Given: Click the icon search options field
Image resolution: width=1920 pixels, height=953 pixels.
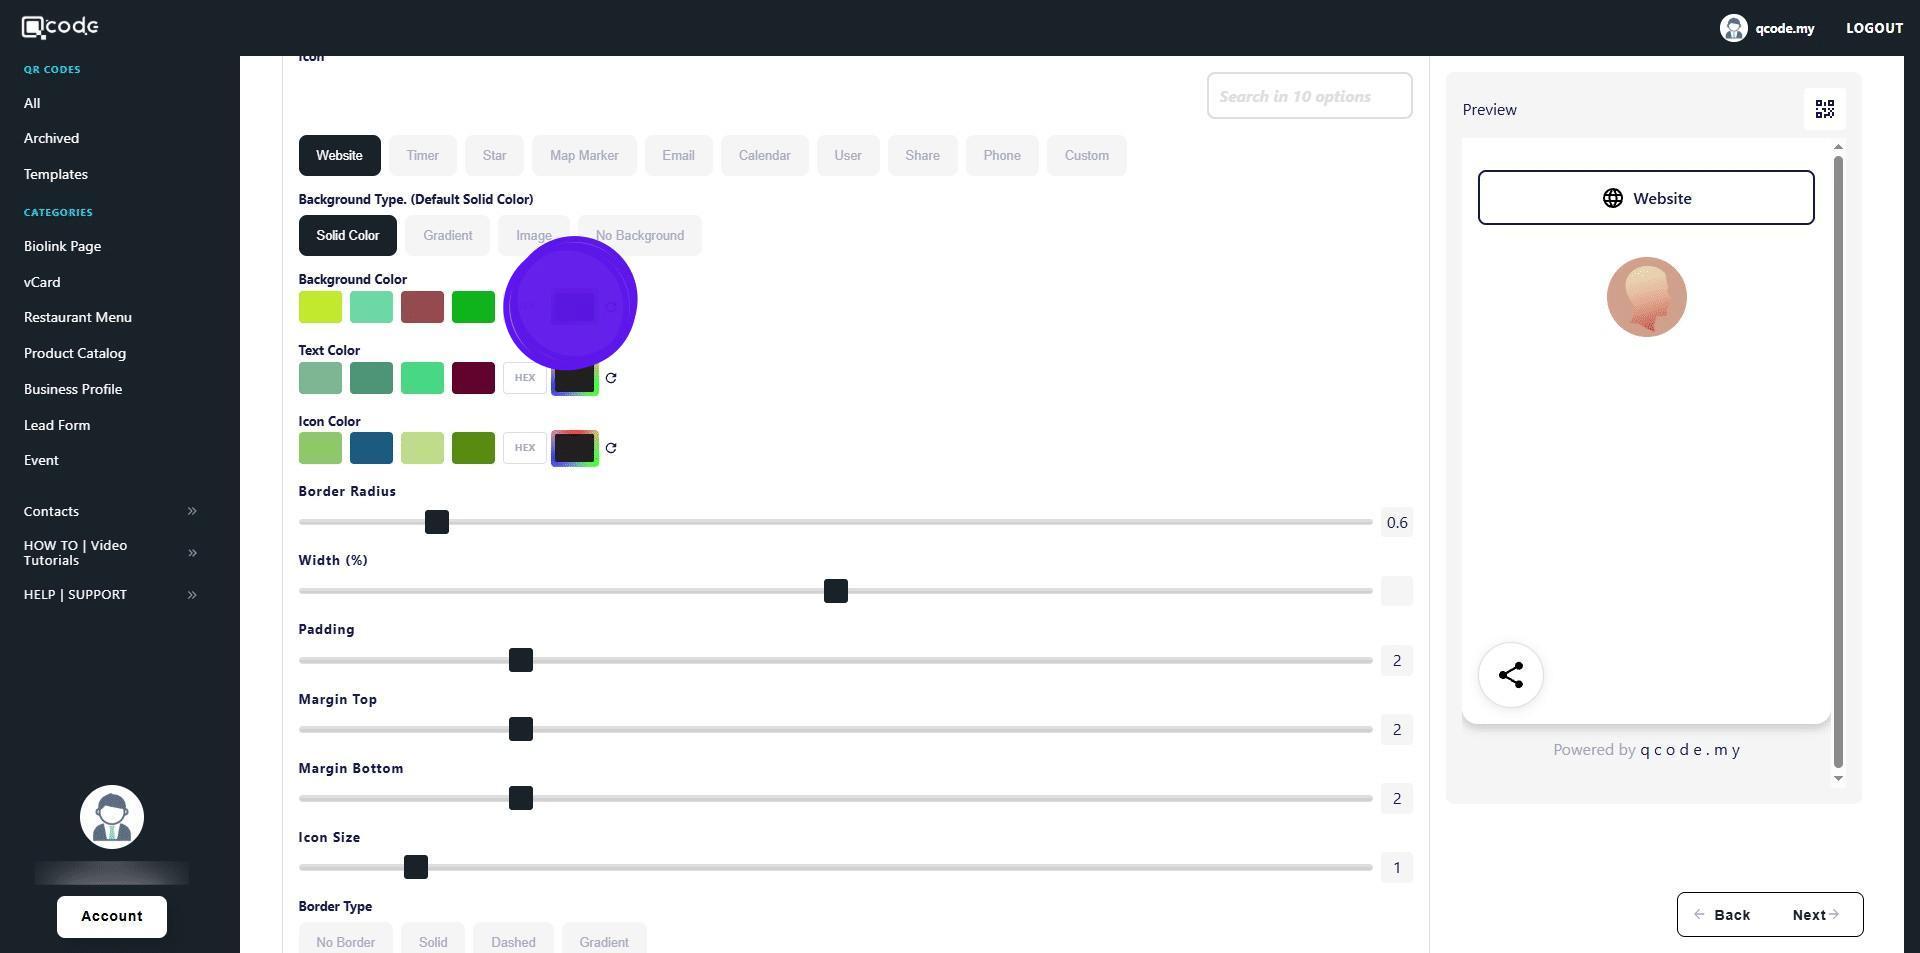Looking at the screenshot, I should point(1308,96).
